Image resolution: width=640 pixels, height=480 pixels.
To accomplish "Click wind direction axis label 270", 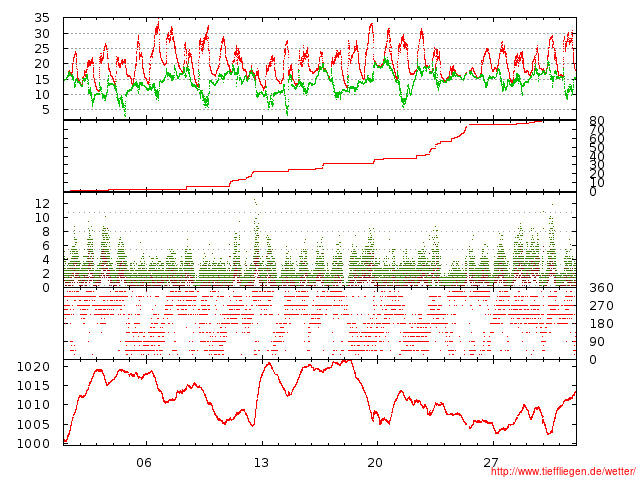I will pyautogui.click(x=601, y=306).
